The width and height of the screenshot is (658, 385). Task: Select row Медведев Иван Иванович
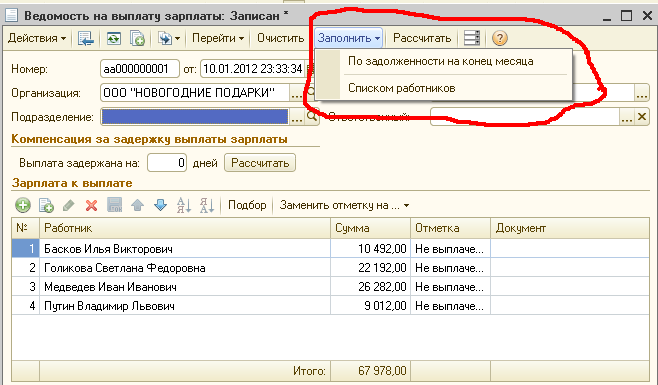coord(185,287)
